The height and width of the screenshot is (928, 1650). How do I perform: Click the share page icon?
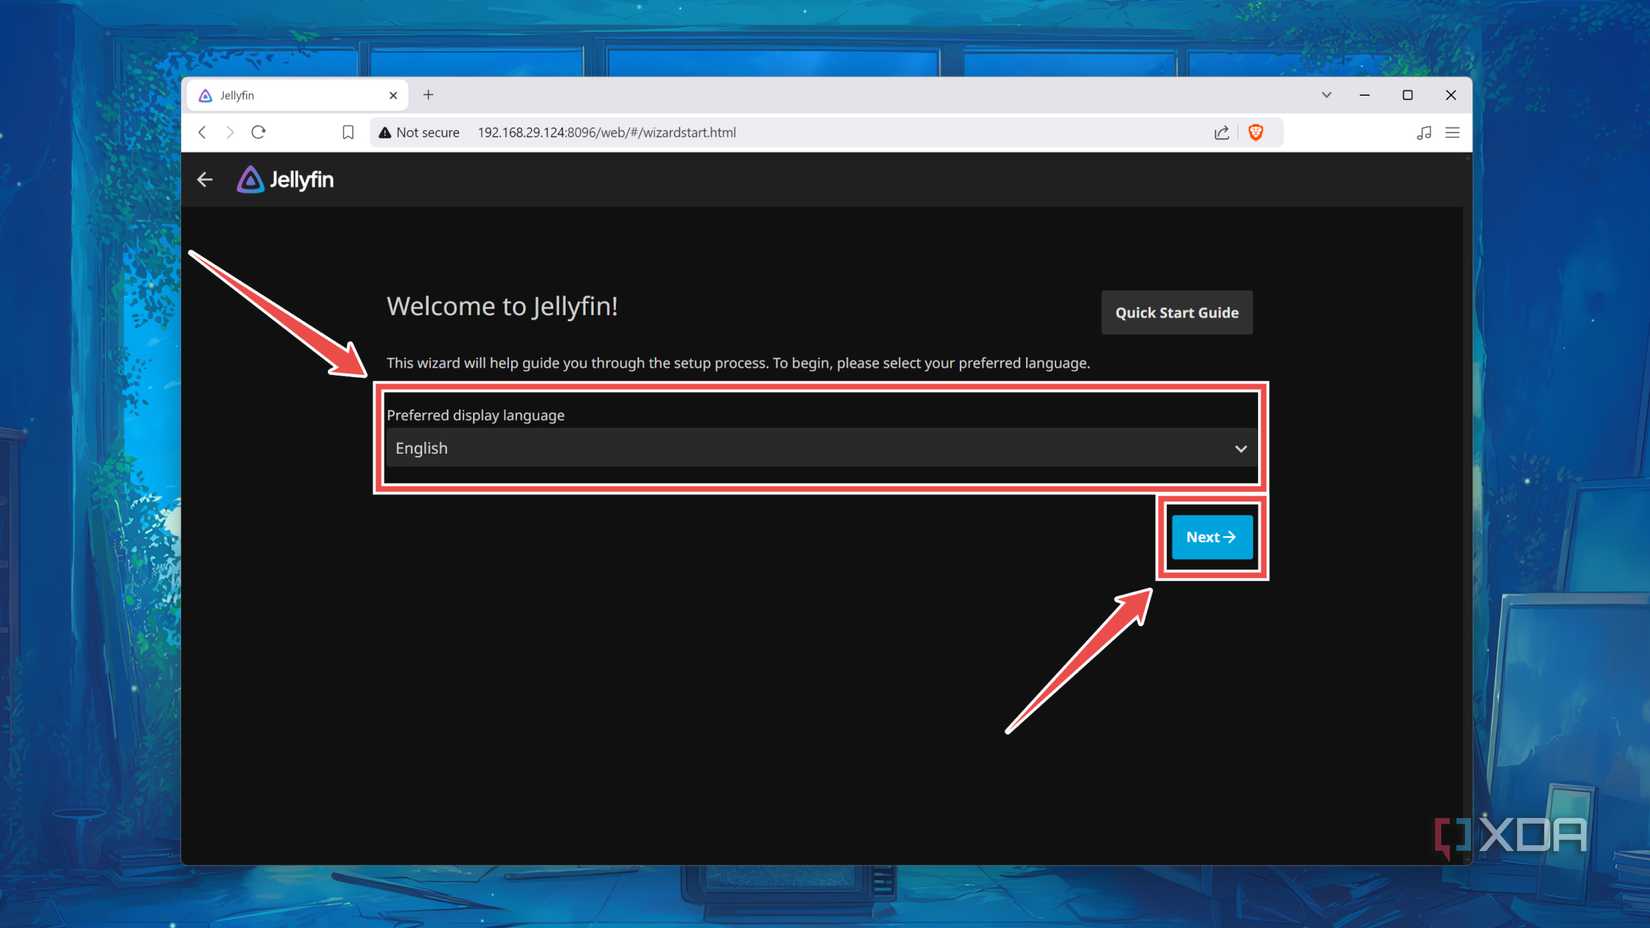pos(1221,131)
